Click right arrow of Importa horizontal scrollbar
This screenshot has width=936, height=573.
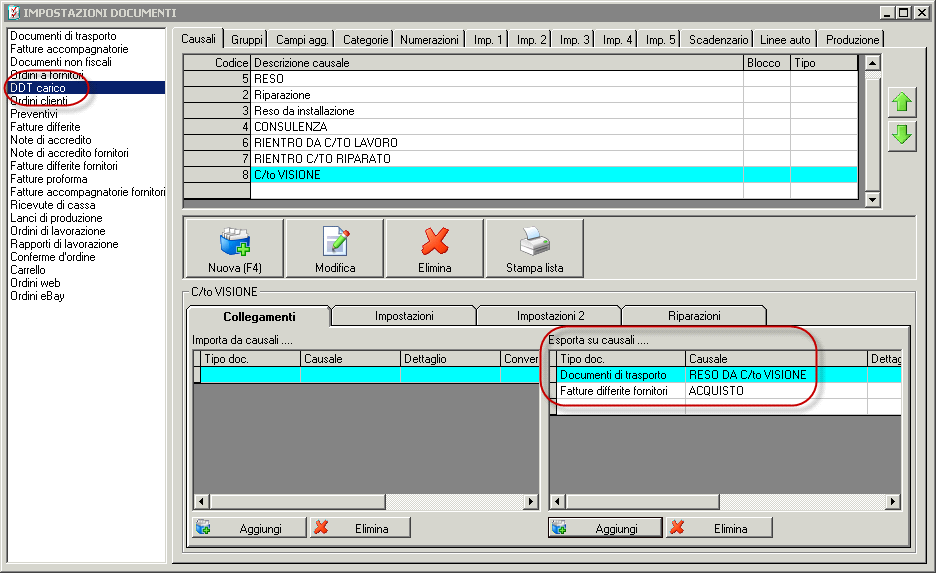click(x=530, y=501)
